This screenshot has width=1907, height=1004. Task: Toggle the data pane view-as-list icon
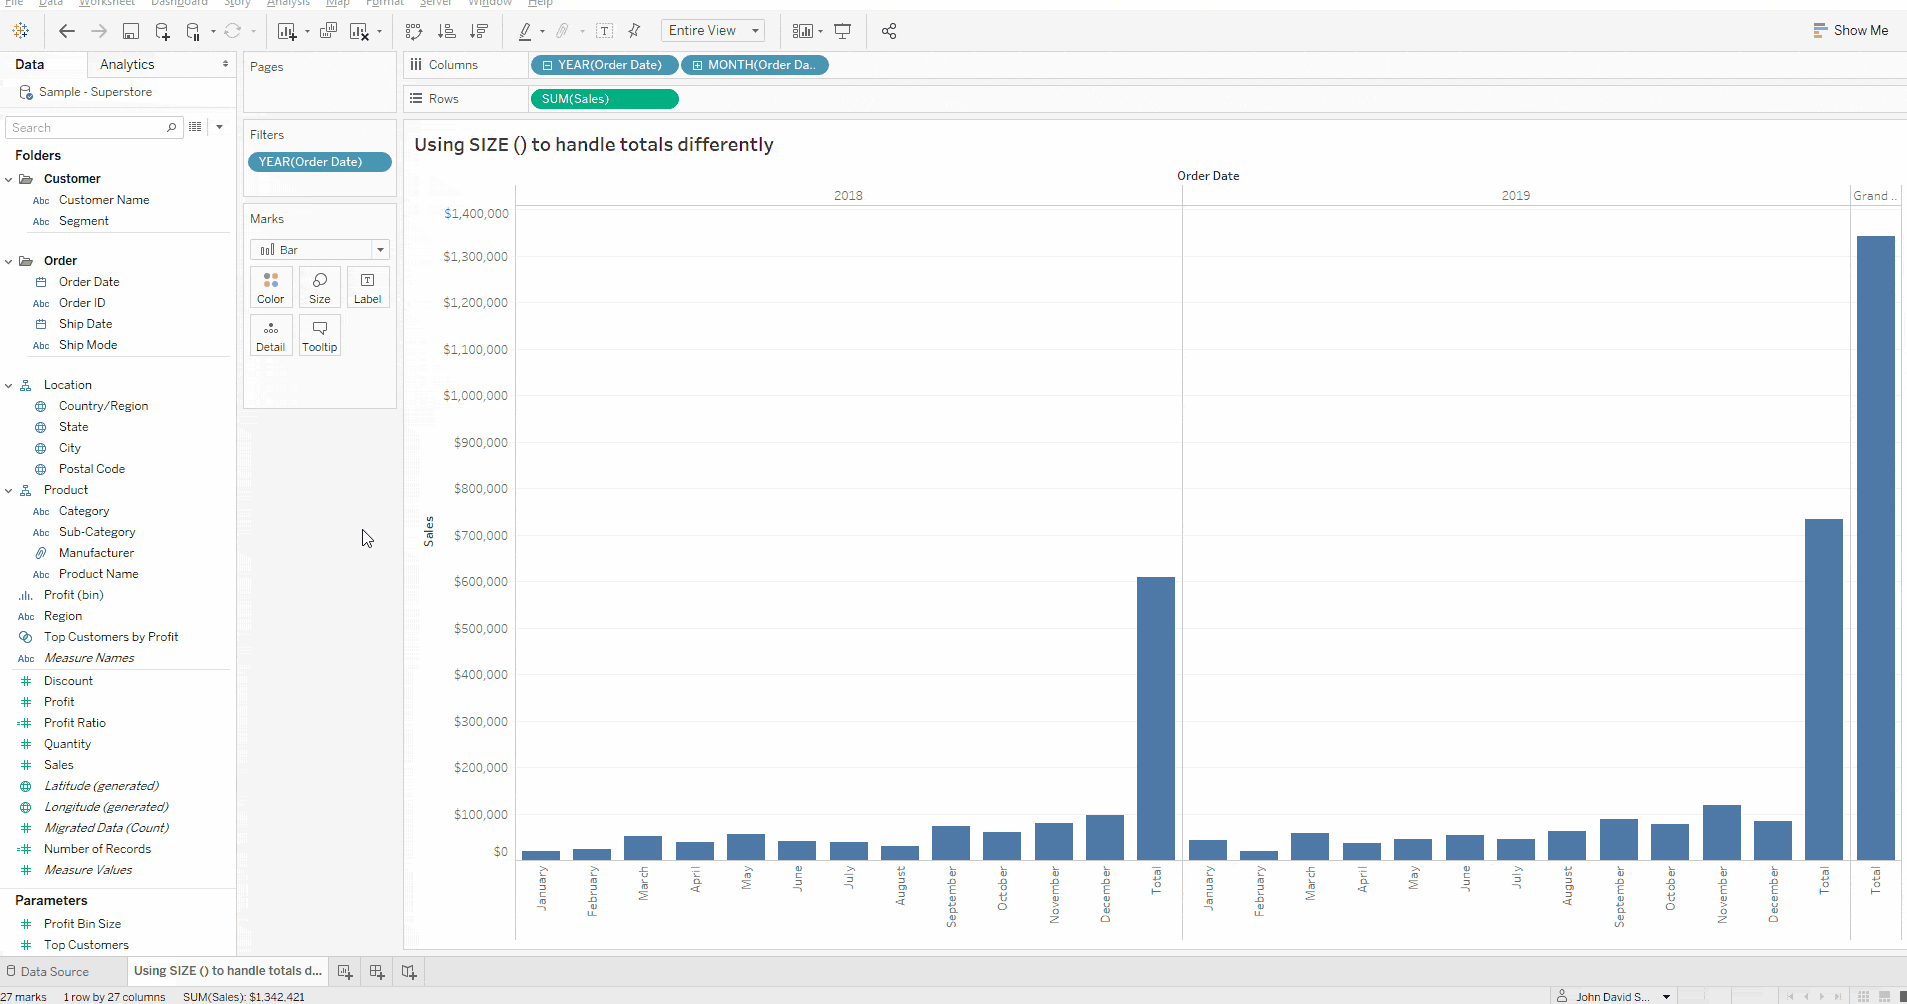pyautogui.click(x=195, y=127)
